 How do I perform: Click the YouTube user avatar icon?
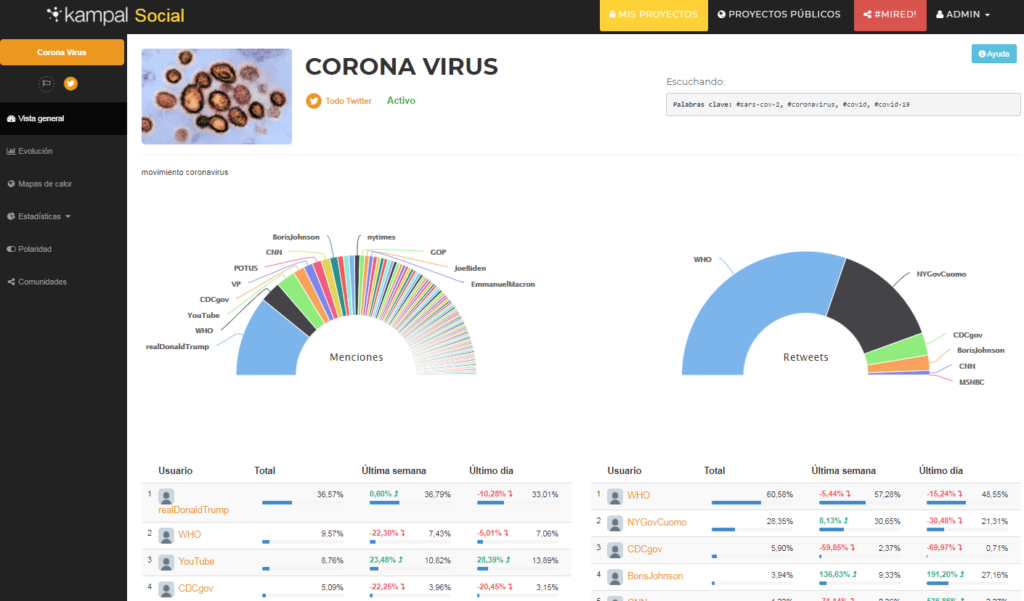pyautogui.click(x=166, y=562)
